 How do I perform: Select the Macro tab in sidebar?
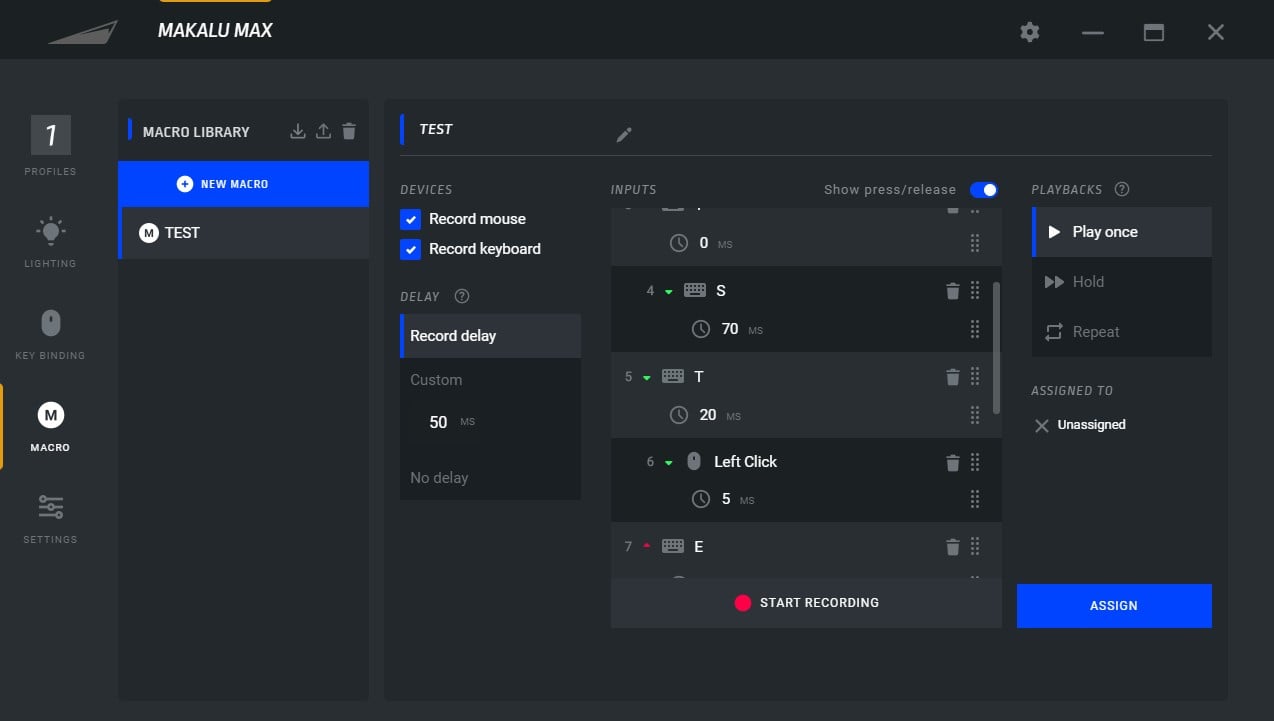[x=50, y=426]
